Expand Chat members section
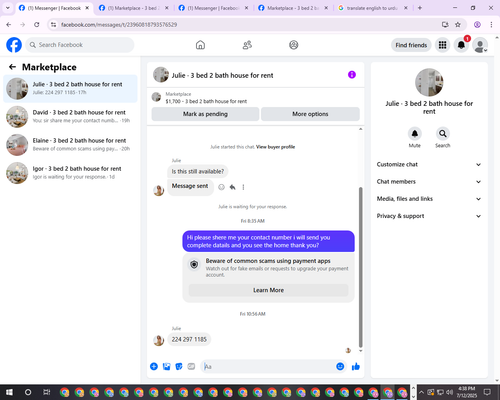This screenshot has height=400, width=500. 429,182
